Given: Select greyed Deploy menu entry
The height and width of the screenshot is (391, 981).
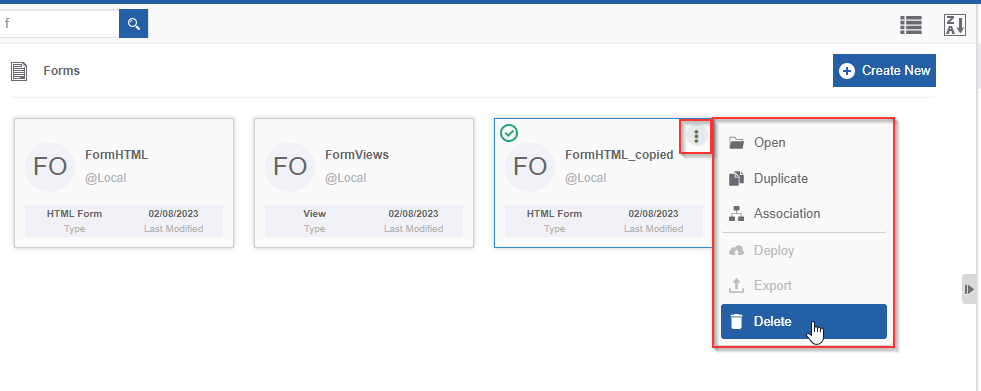Looking at the screenshot, I should pos(804,250).
